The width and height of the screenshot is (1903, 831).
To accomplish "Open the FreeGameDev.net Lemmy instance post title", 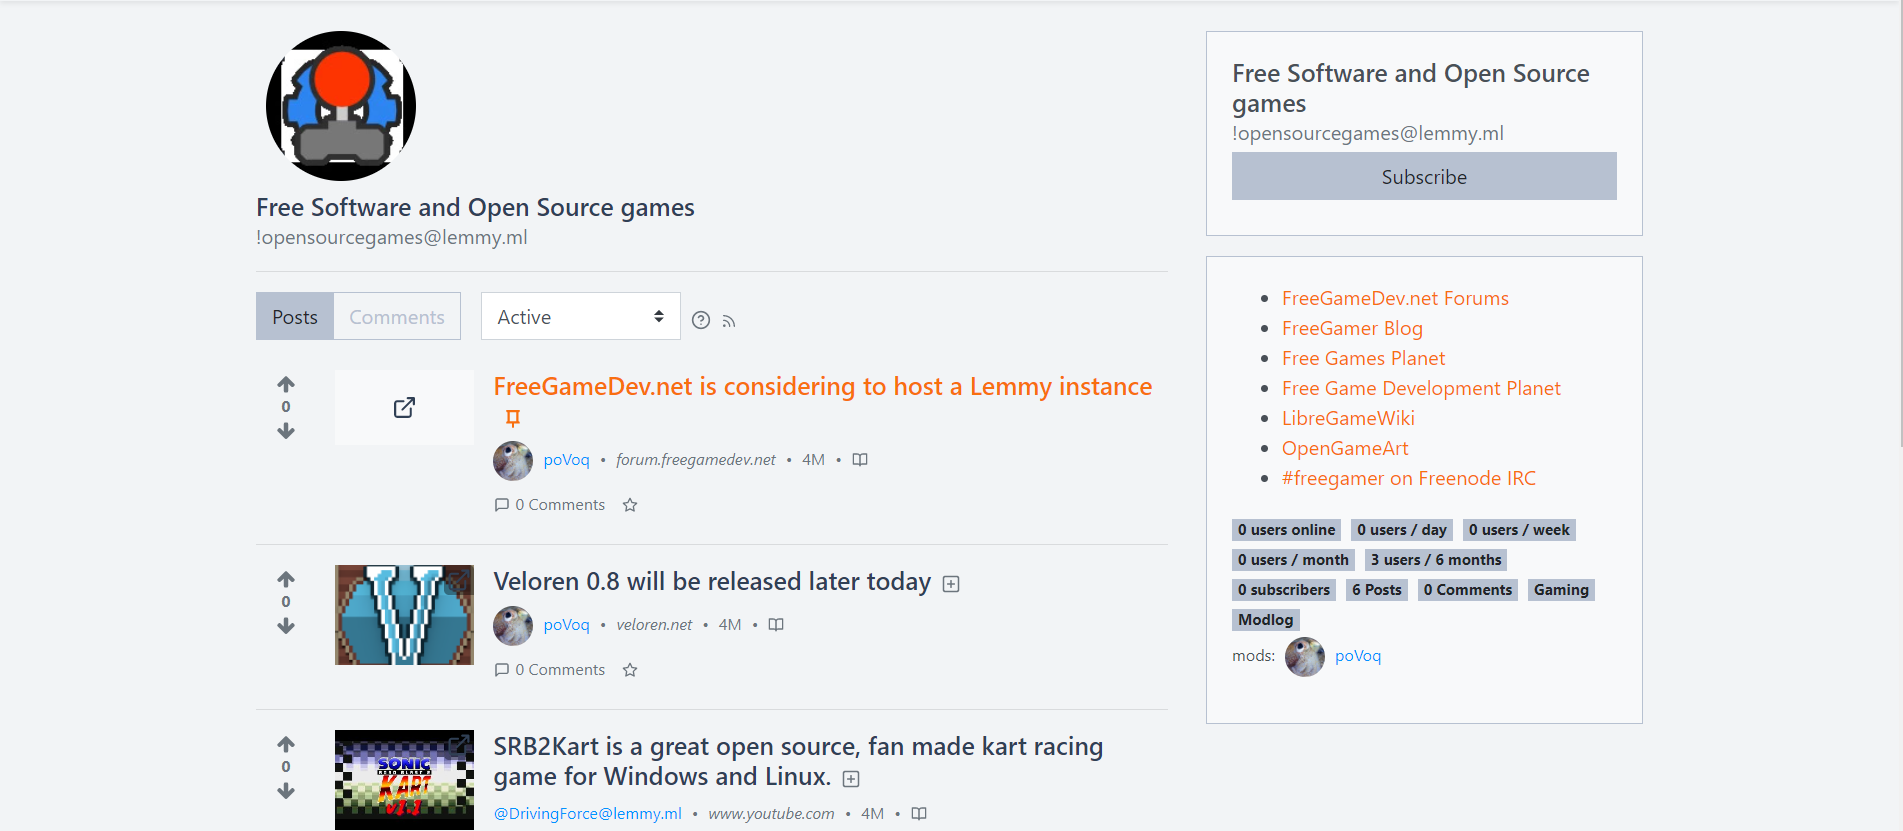I will click(823, 386).
